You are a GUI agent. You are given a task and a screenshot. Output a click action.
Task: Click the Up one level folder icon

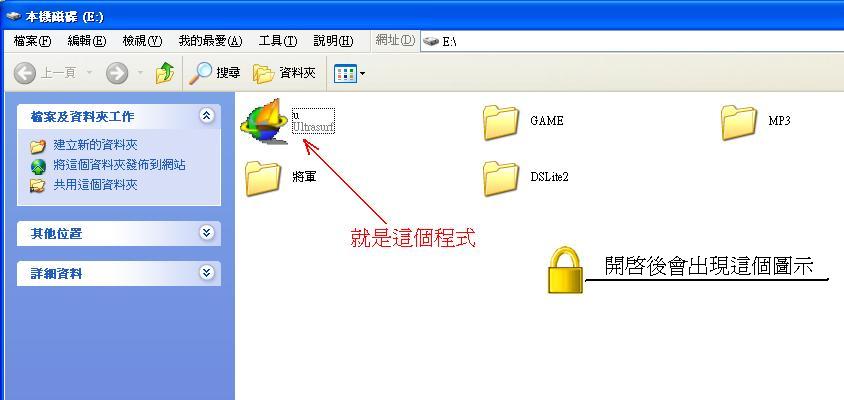[x=165, y=73]
